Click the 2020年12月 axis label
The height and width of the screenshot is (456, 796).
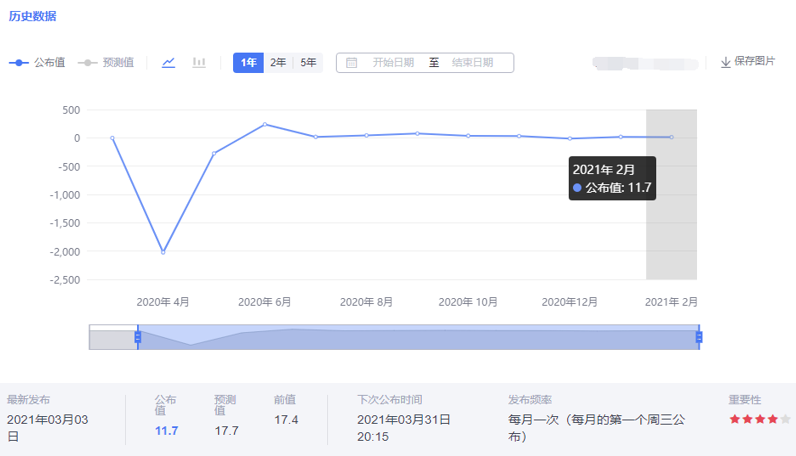click(570, 302)
